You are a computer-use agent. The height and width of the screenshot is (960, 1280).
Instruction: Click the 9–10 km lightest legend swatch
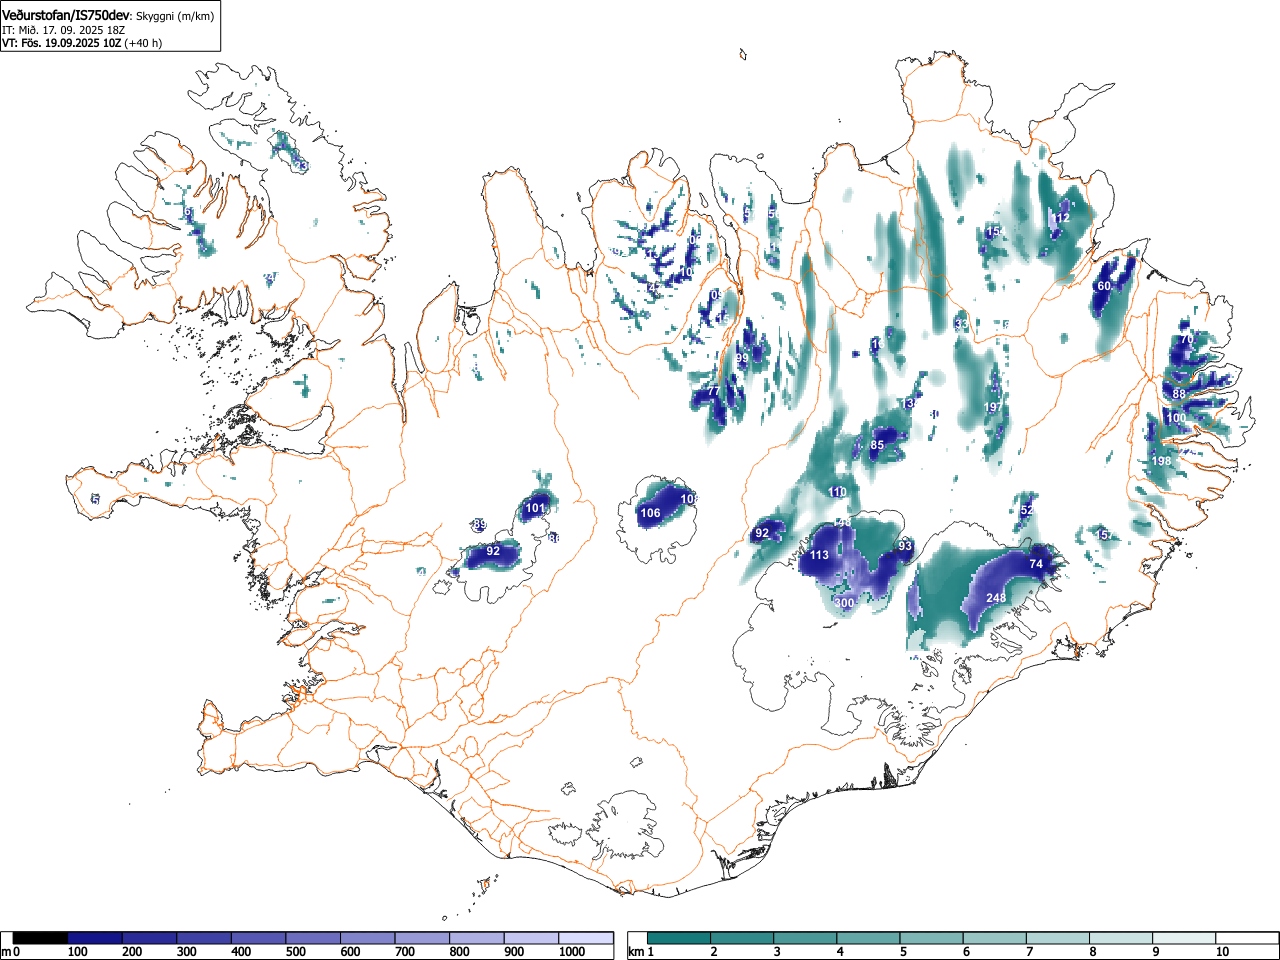(x=1184, y=938)
